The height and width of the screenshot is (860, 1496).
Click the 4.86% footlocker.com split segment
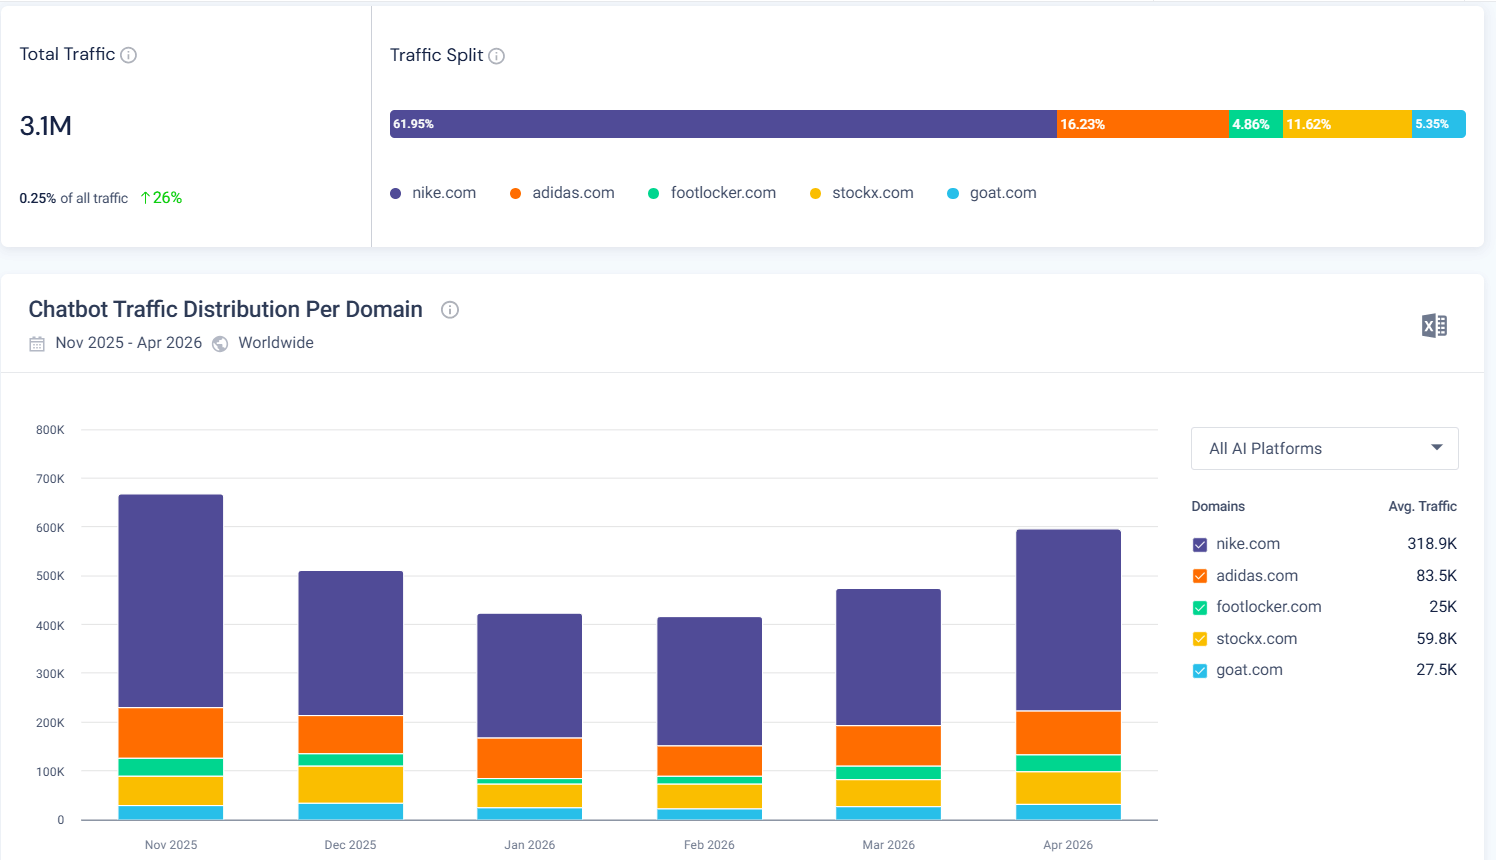point(1256,124)
